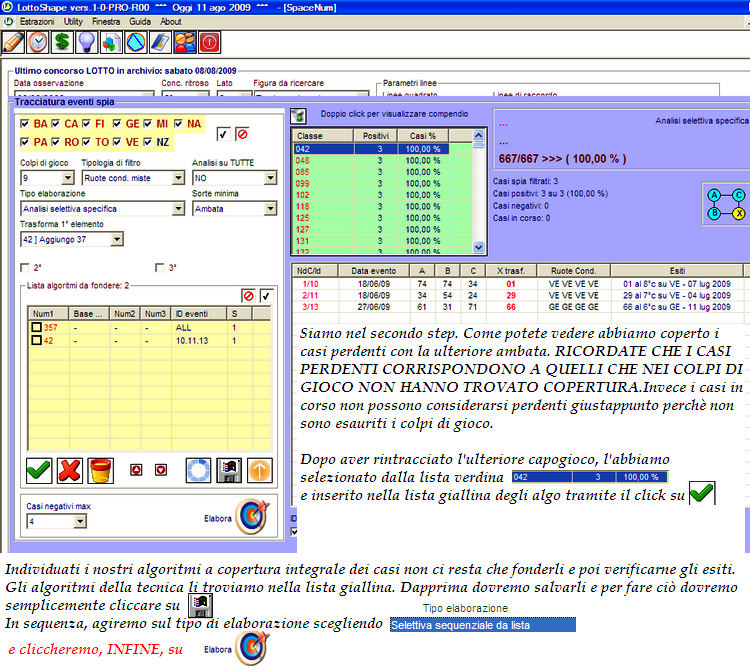
Task: Select class 048 in the green list
Action: coord(383,161)
